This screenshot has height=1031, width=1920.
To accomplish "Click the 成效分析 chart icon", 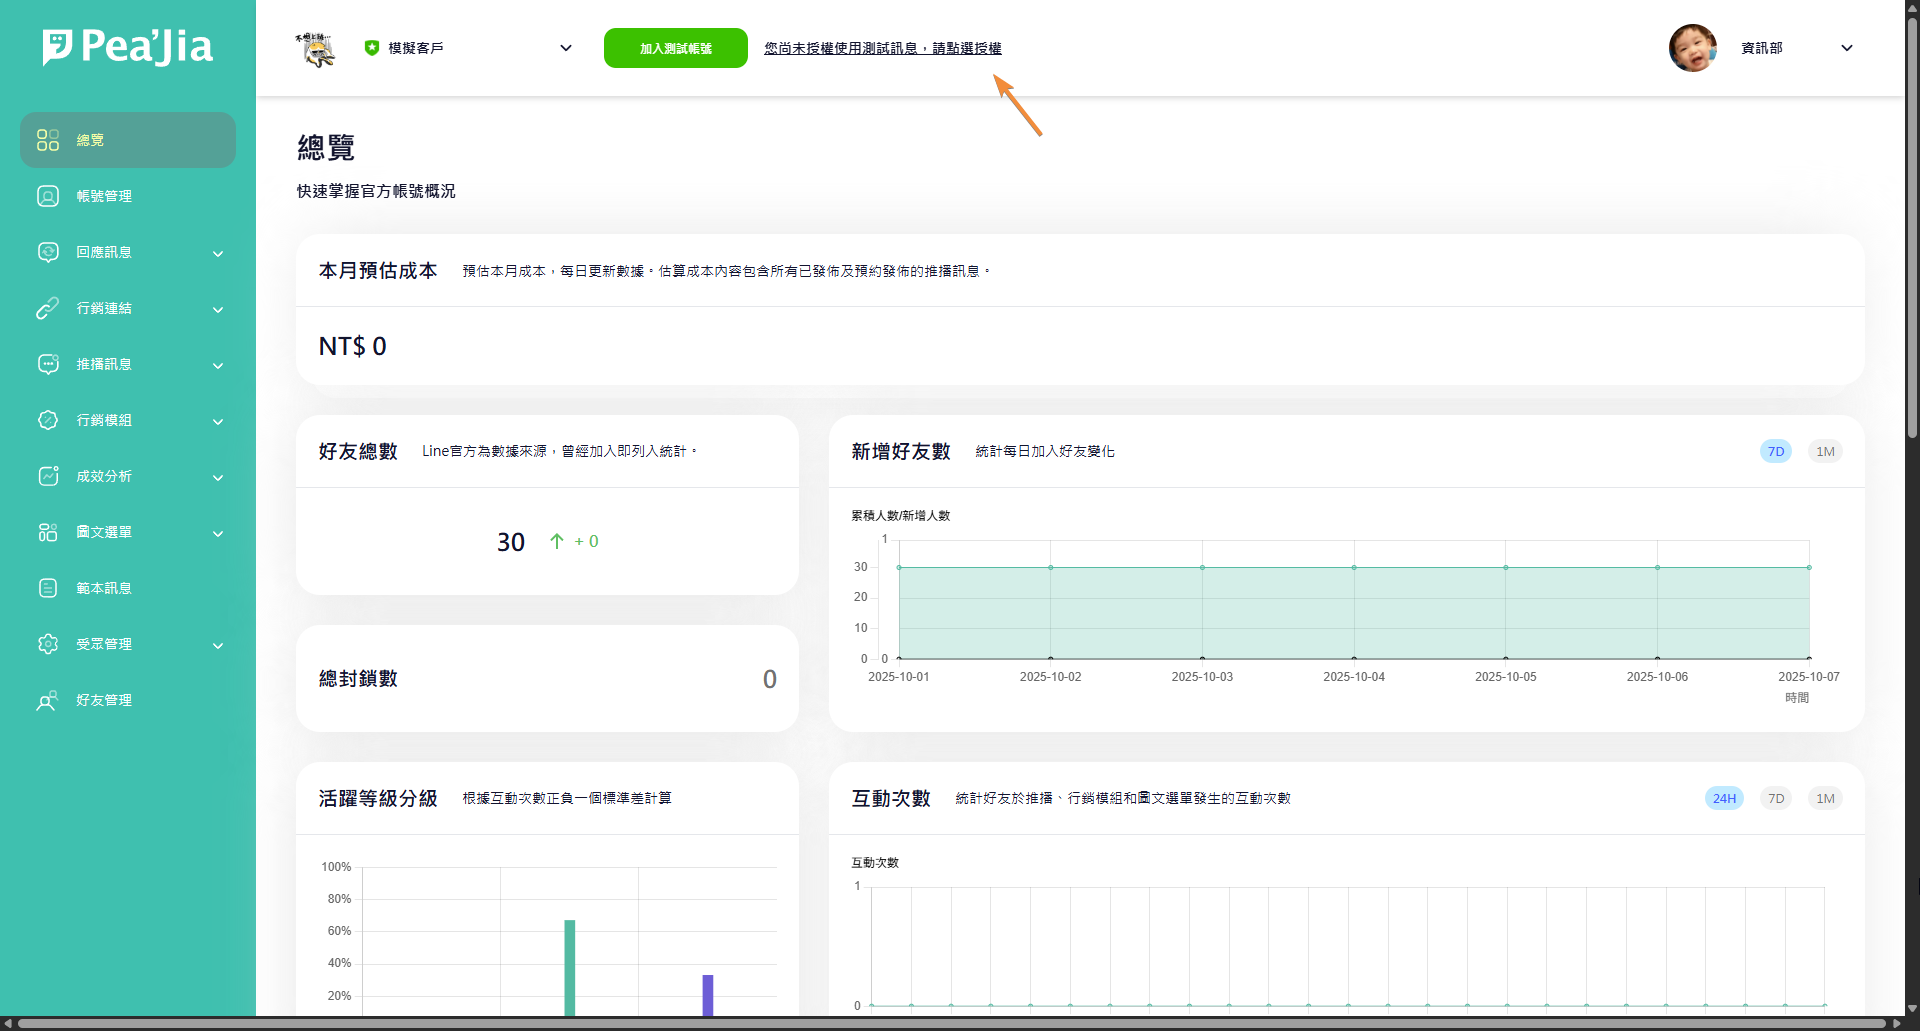I will [48, 476].
